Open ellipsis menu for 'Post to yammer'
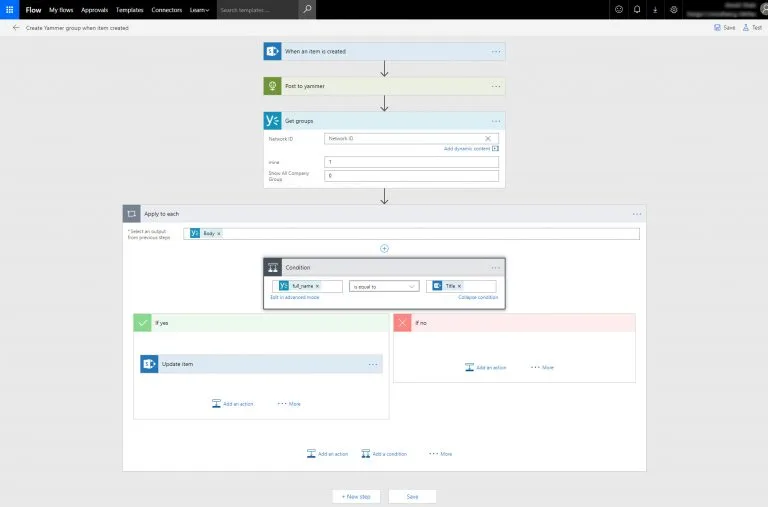 tap(496, 86)
